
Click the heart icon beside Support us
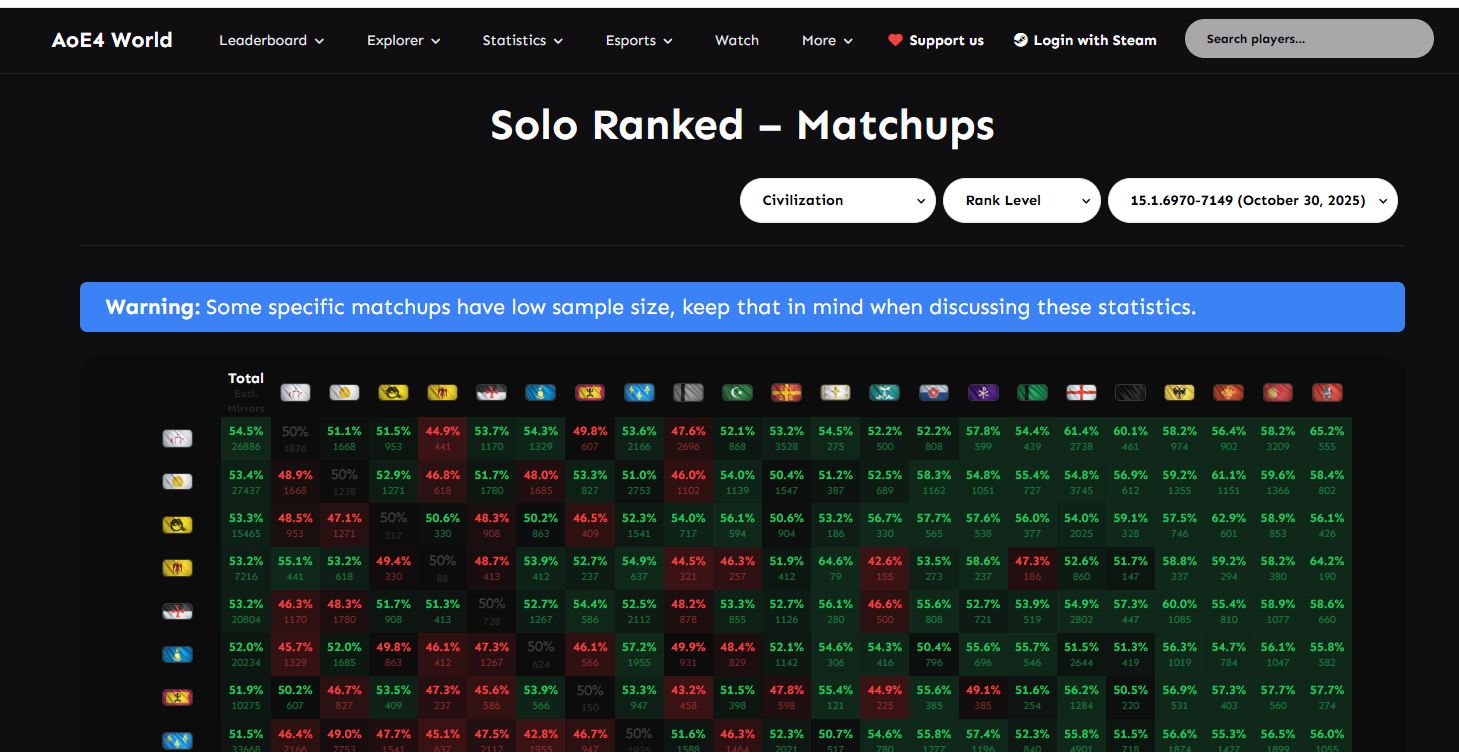point(895,41)
